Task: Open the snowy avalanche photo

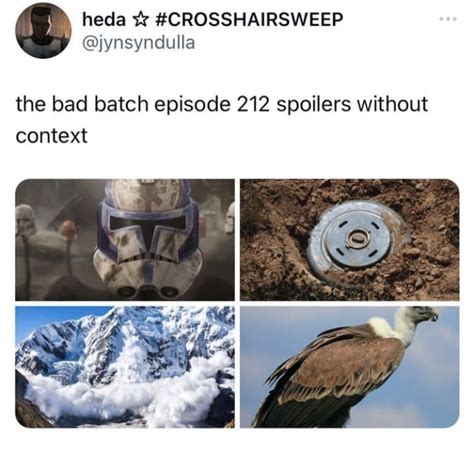Action: pyautogui.click(x=125, y=367)
